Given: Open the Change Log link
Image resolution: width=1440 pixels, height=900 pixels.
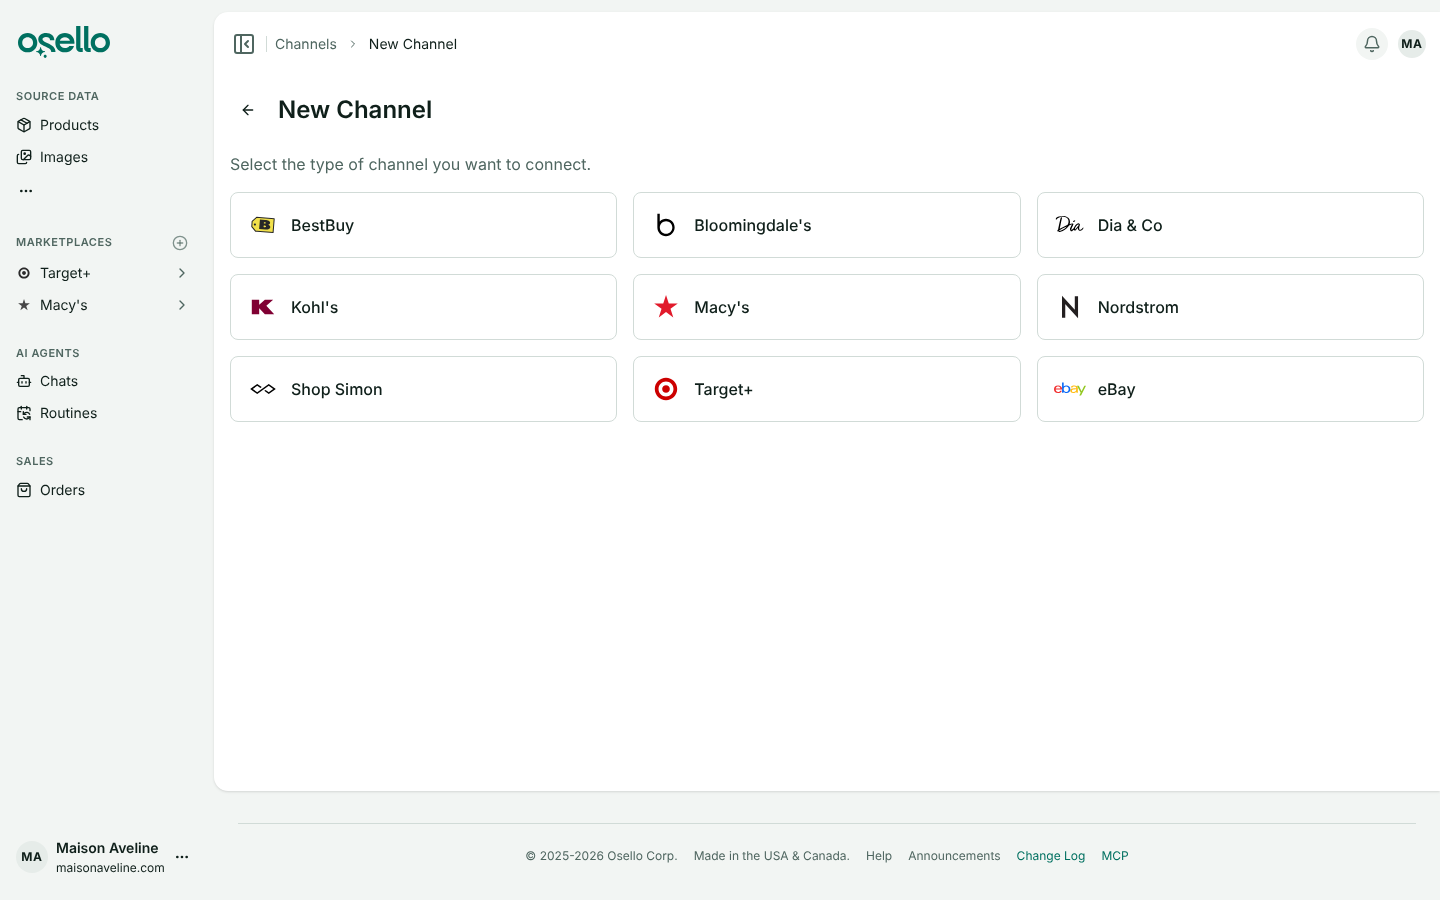Looking at the screenshot, I should 1051,856.
